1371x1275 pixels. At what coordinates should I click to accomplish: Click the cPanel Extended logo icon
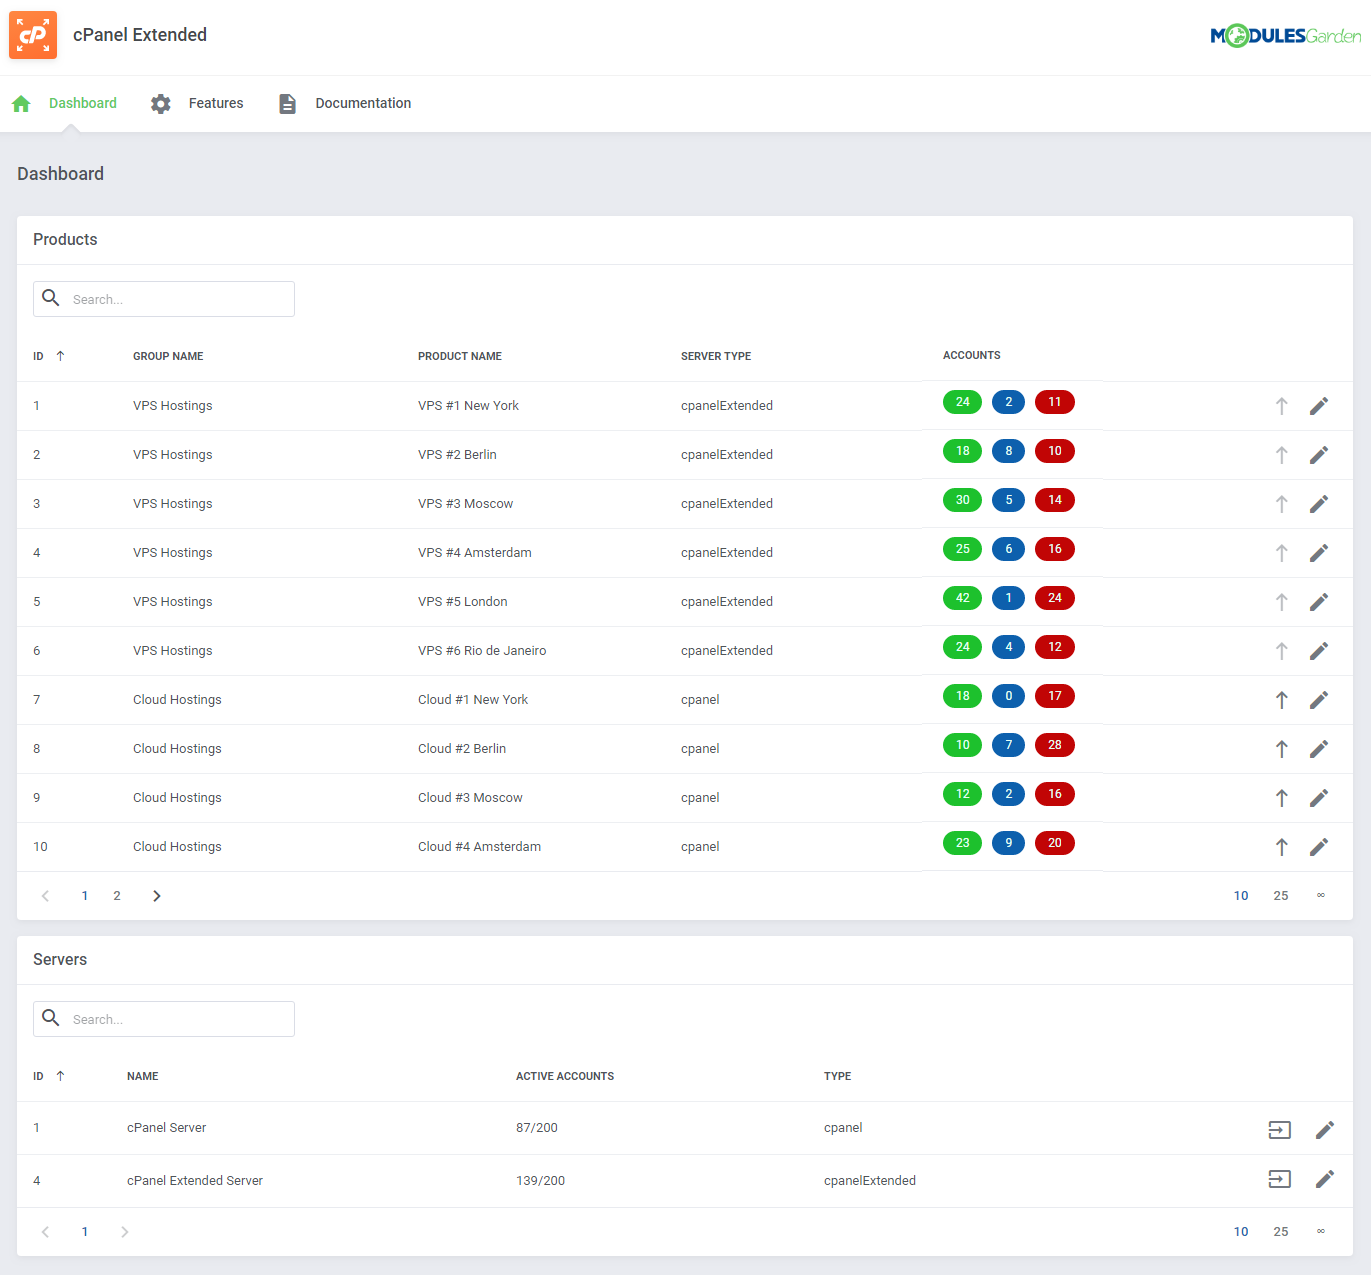[x=33, y=35]
